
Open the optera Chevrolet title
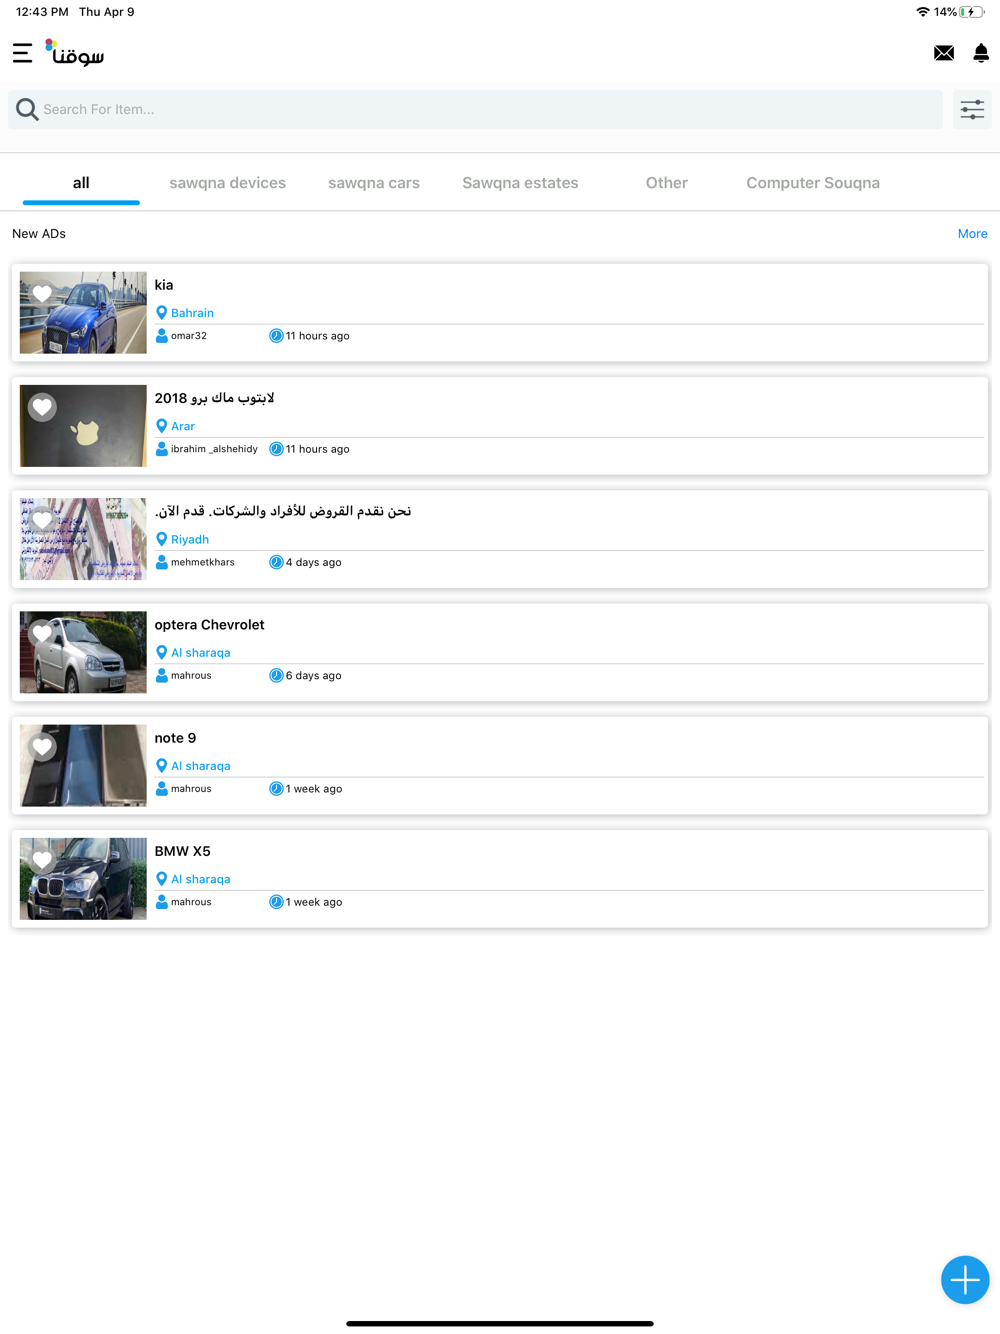point(209,625)
